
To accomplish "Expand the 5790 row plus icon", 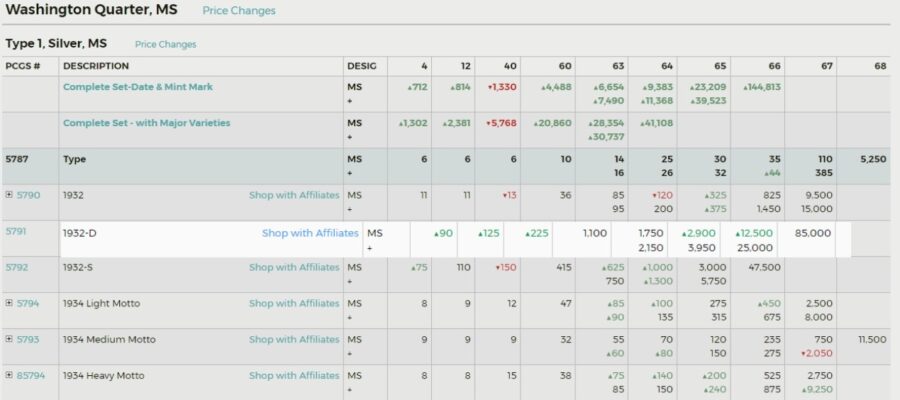I will tap(9, 195).
